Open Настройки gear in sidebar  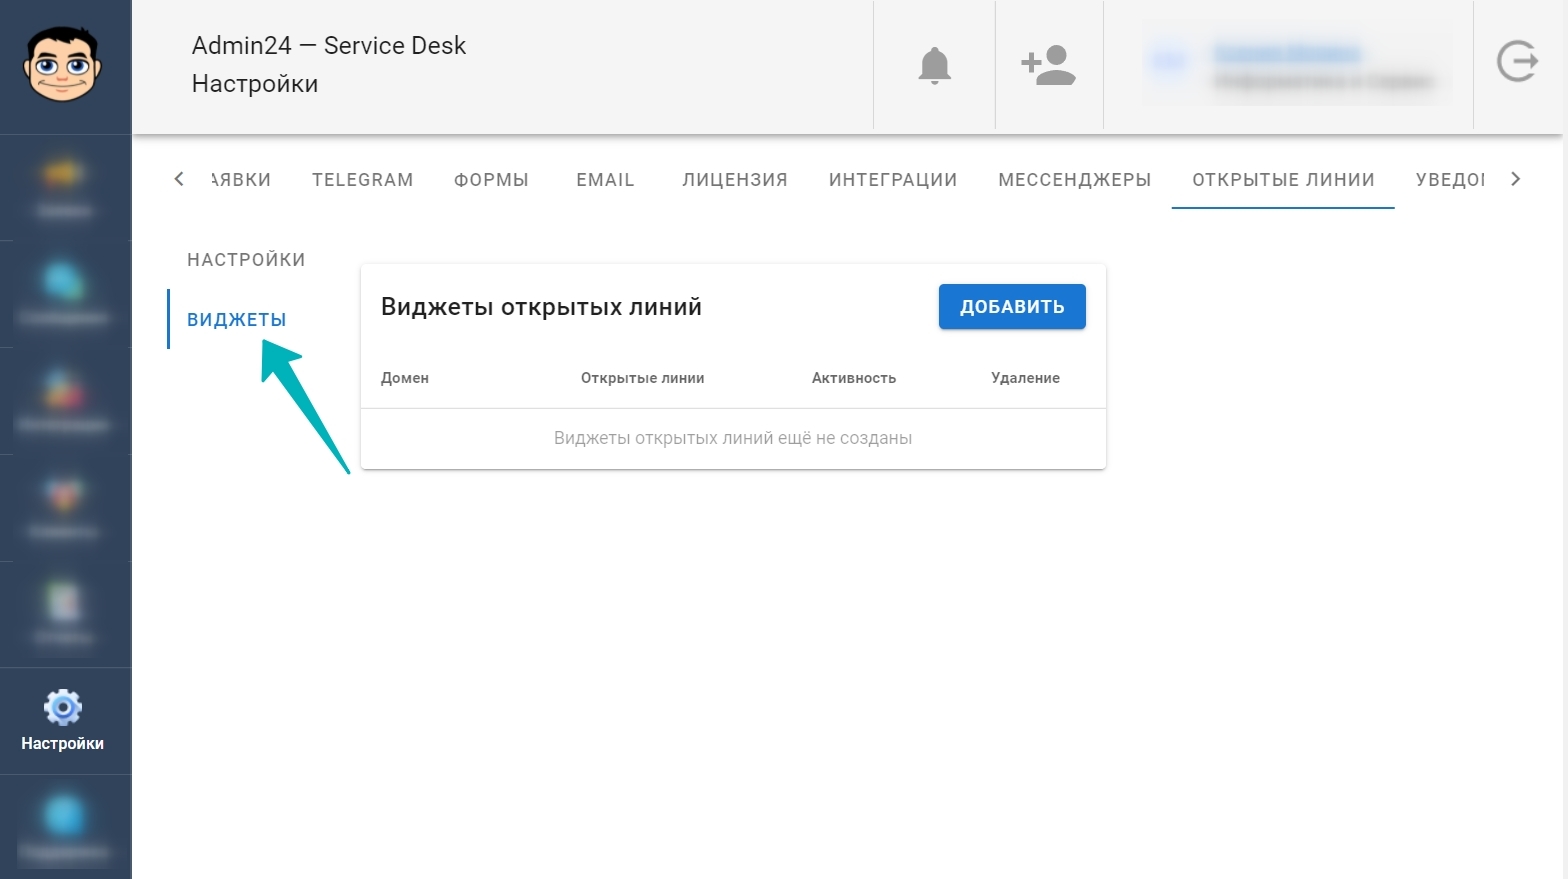point(63,721)
